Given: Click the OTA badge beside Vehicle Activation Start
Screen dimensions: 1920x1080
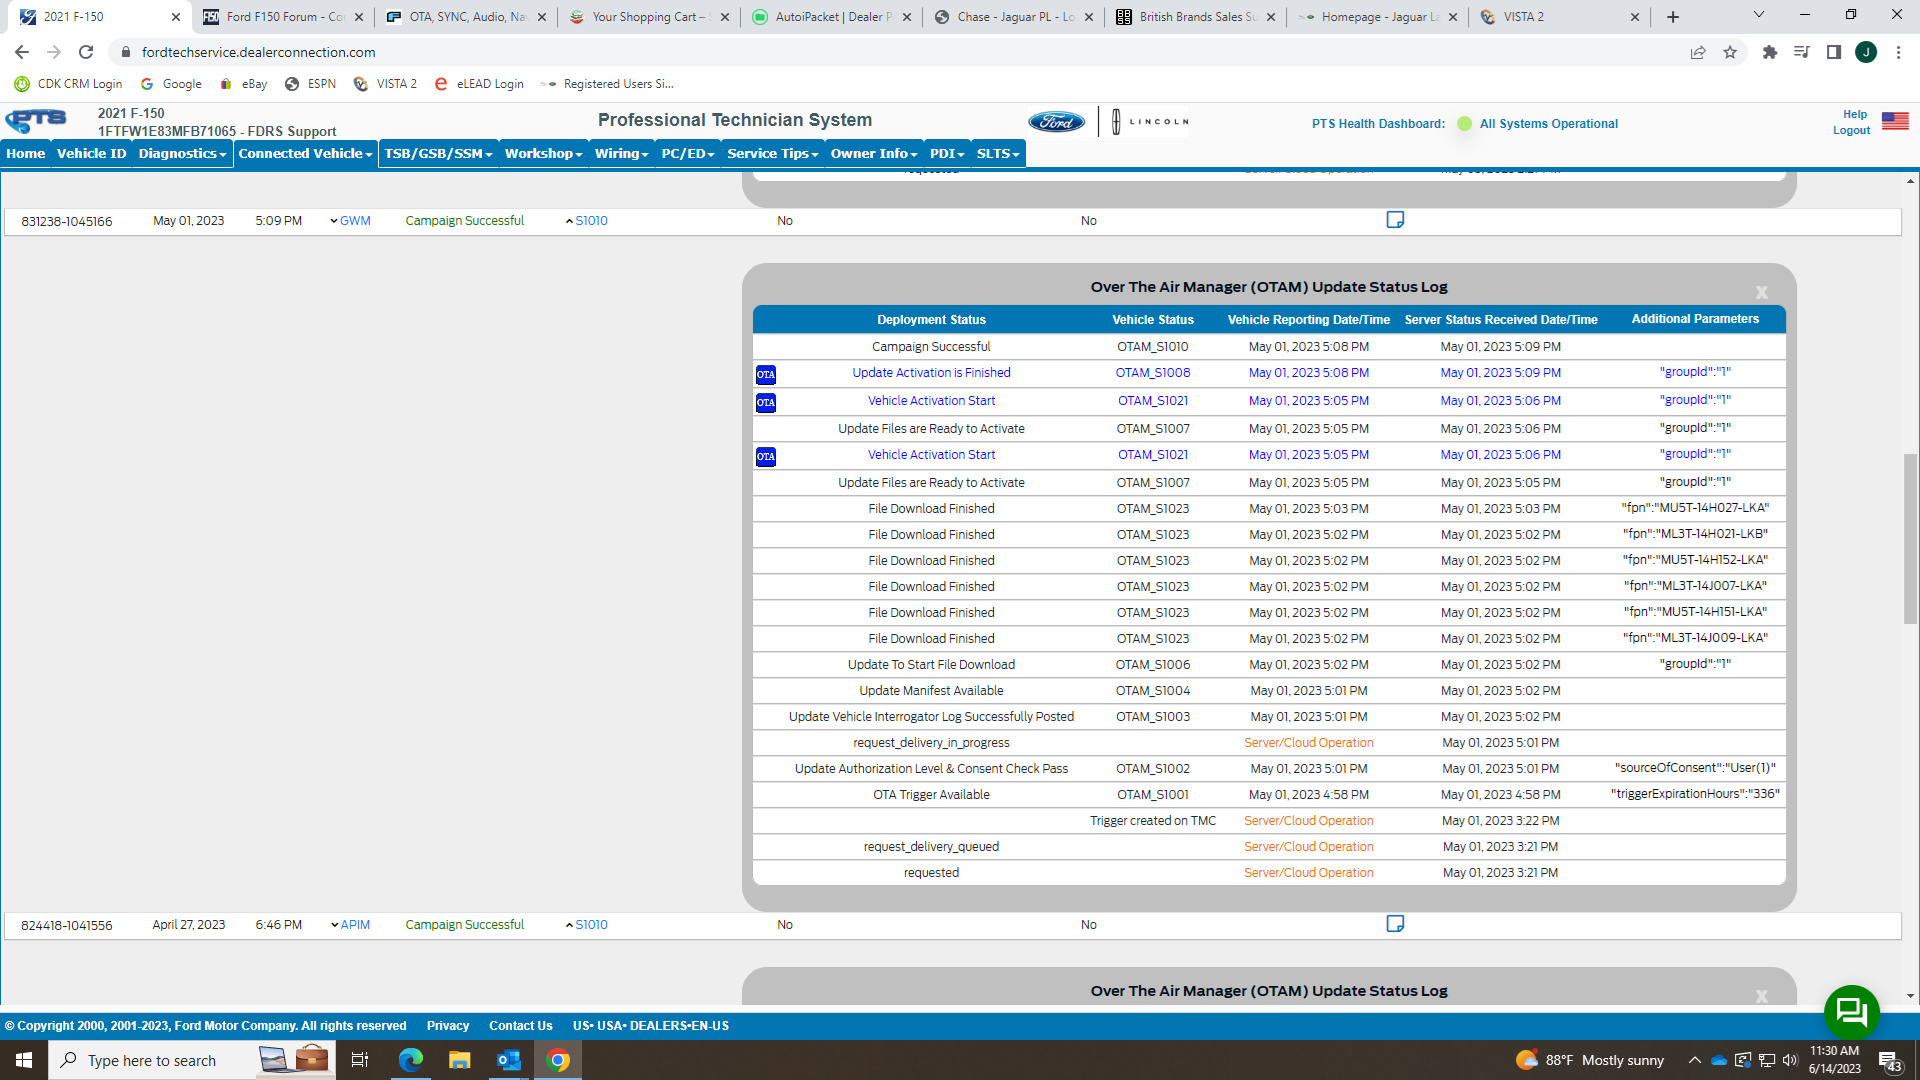Looking at the screenshot, I should 765,401.
